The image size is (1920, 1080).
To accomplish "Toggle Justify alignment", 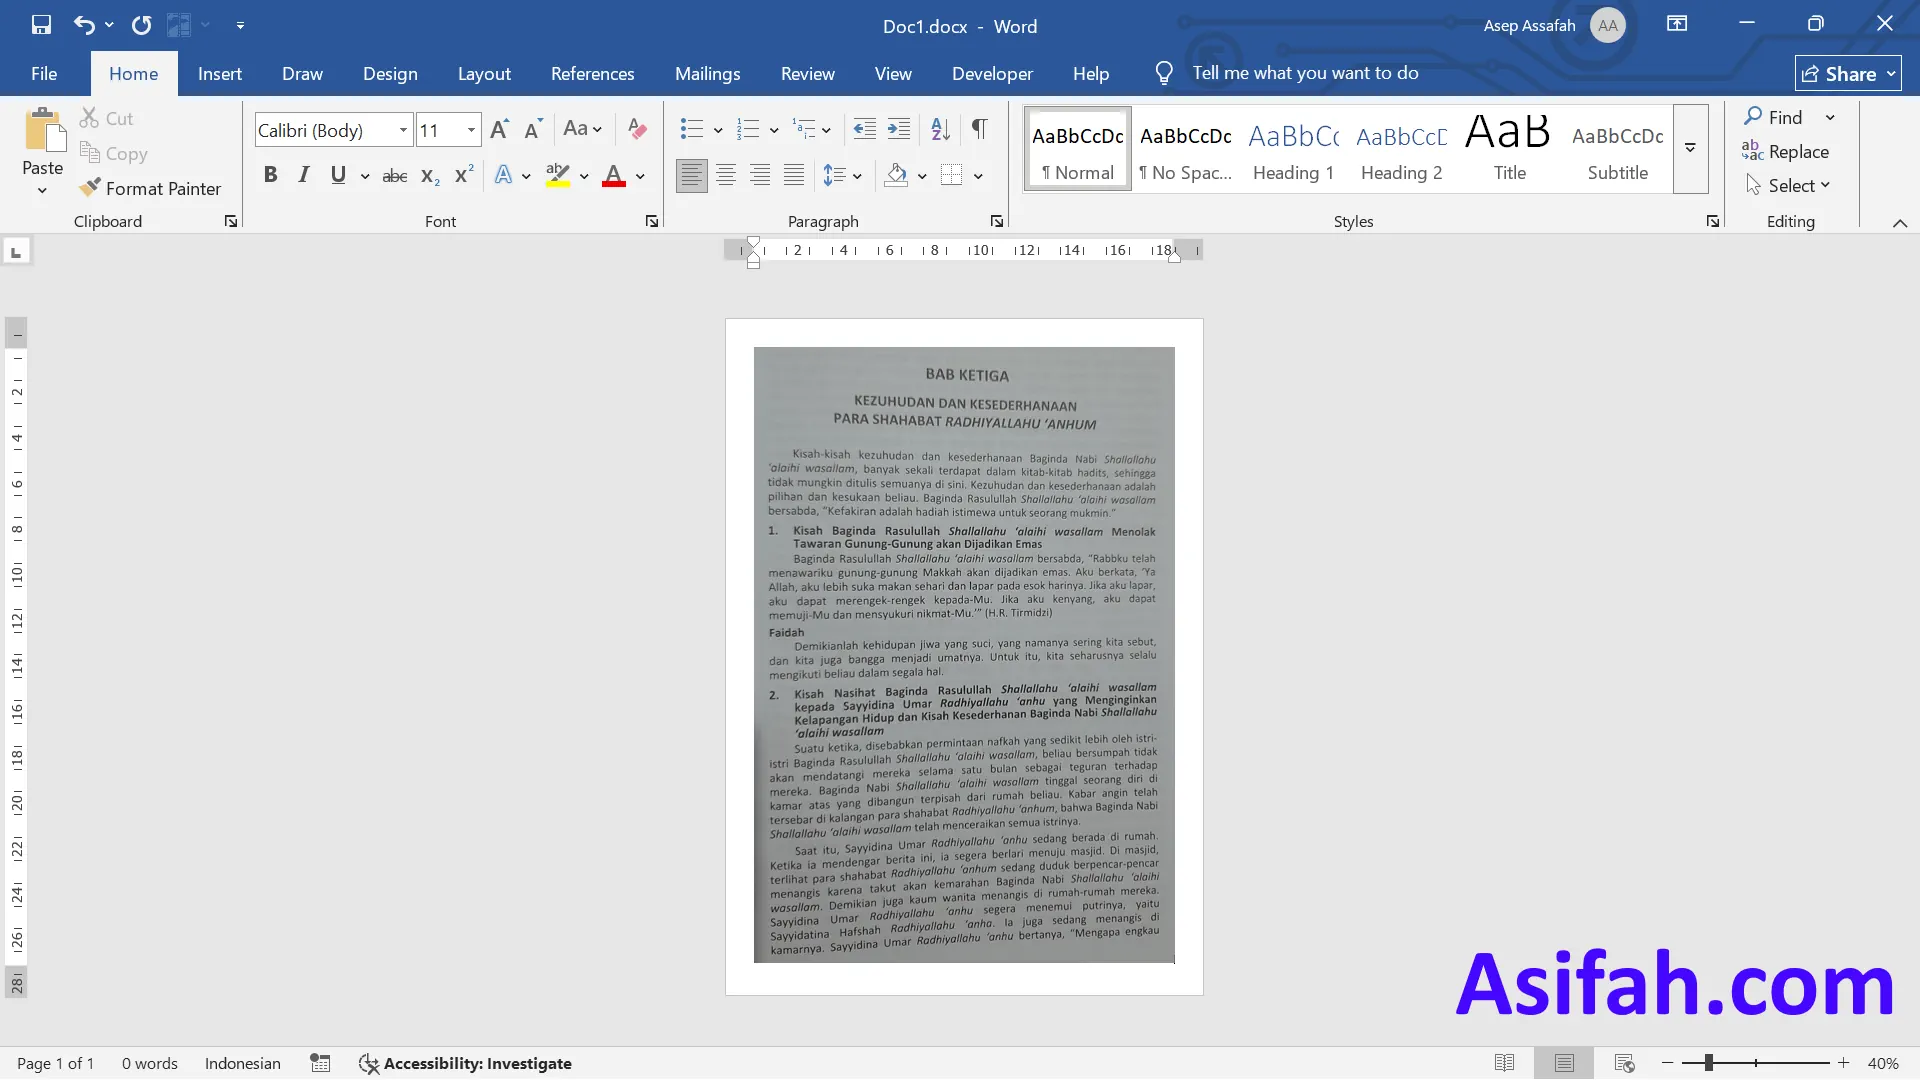I will tap(794, 176).
